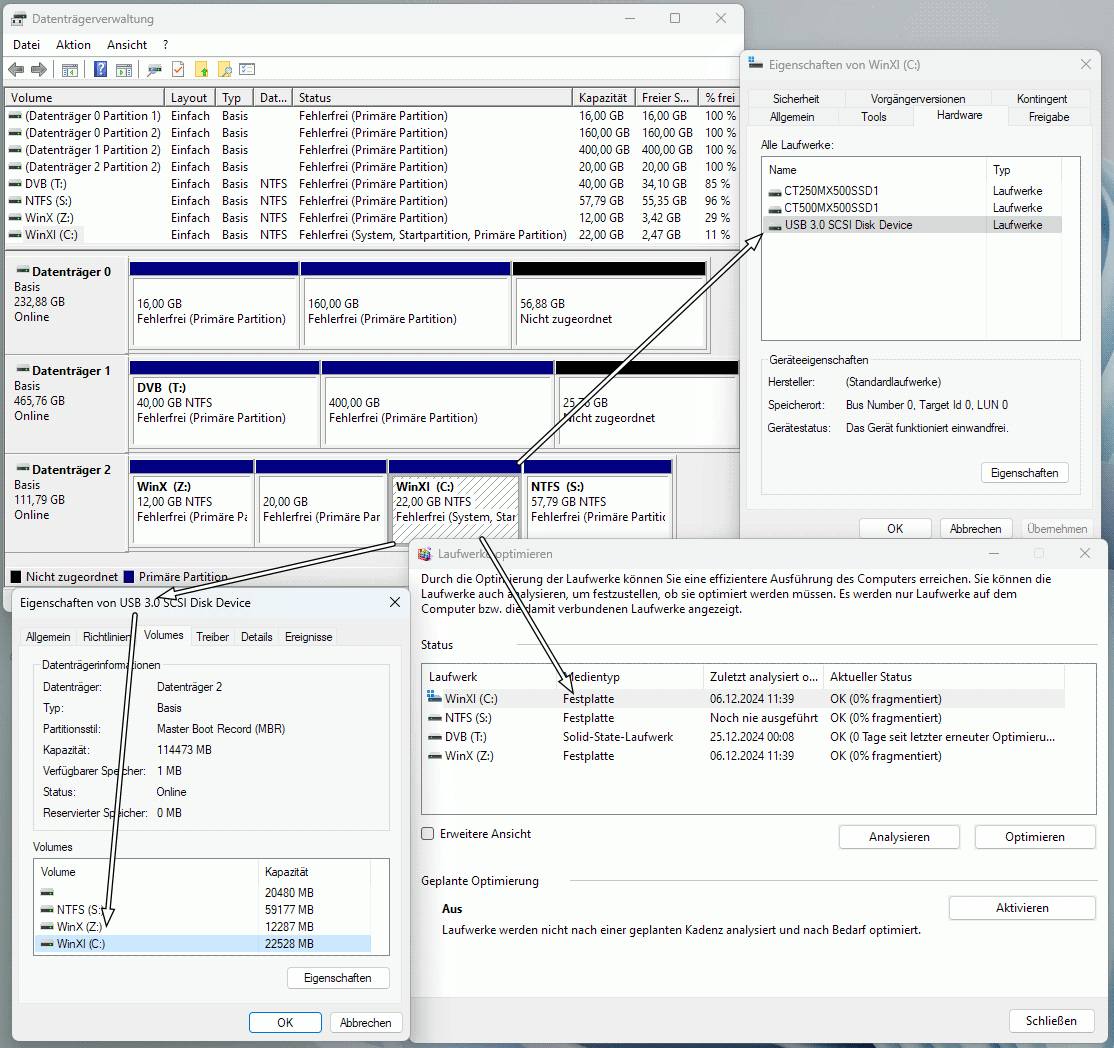Open the ? help menu

pos(166,45)
